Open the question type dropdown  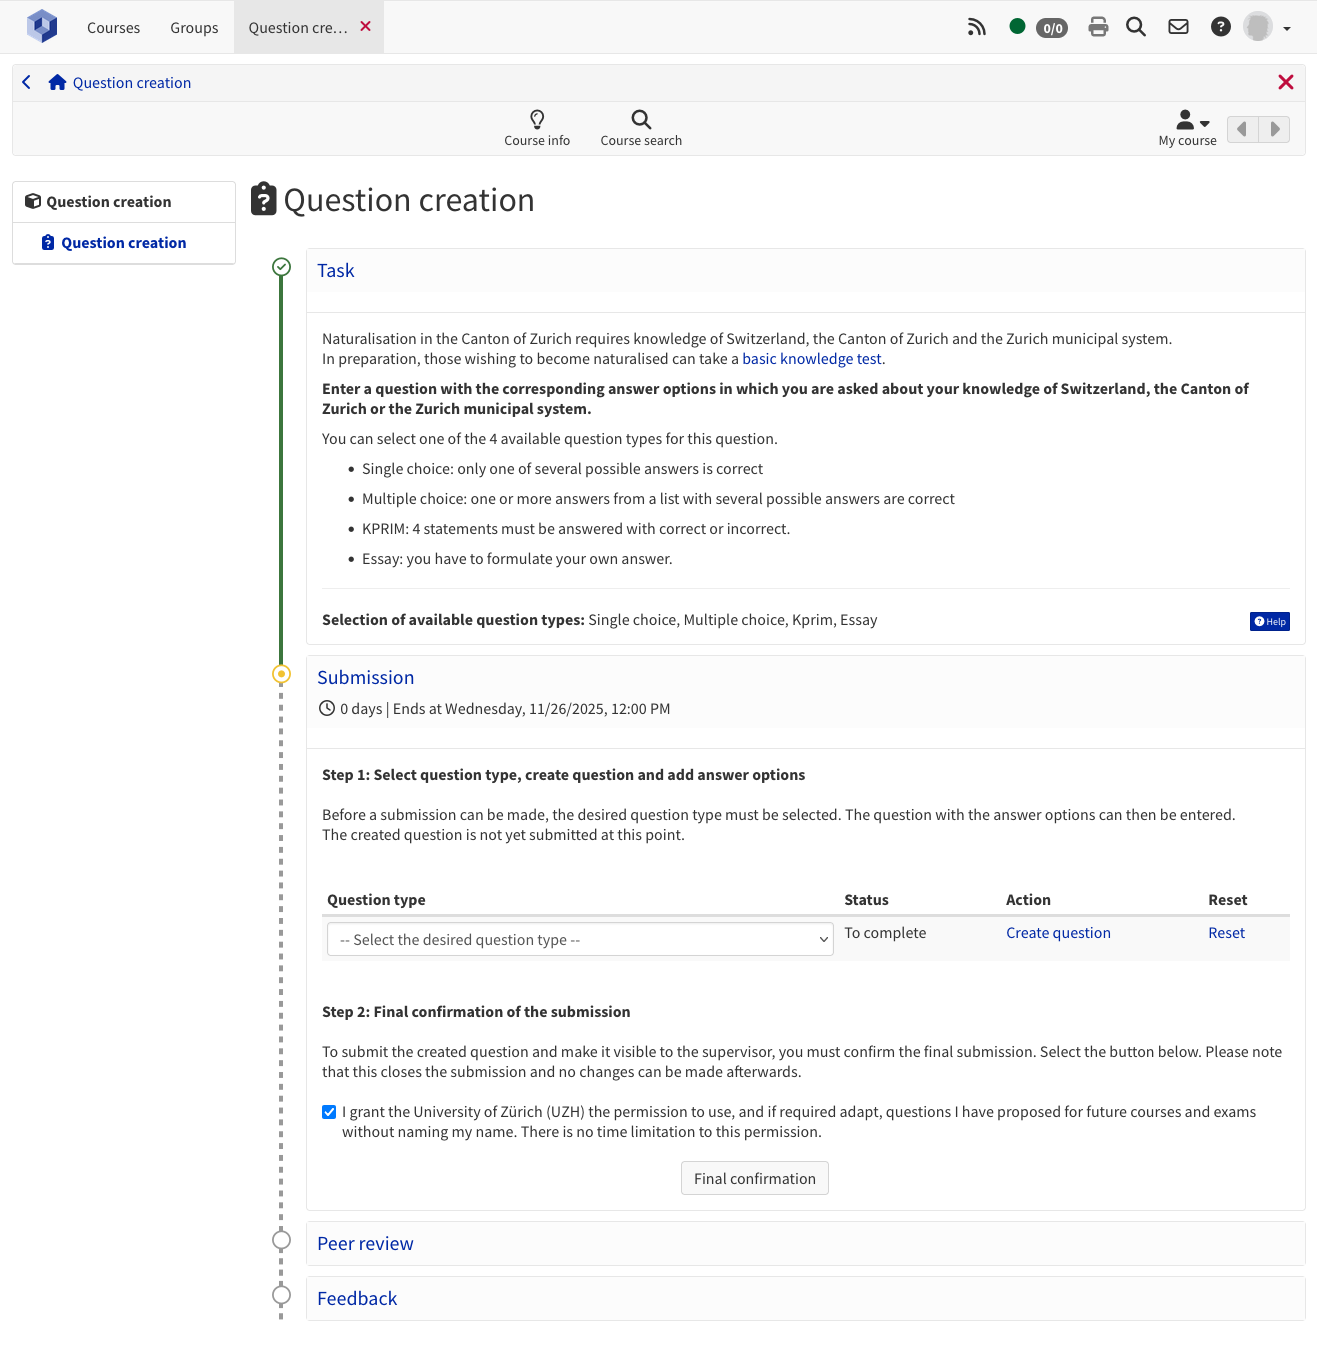(580, 939)
